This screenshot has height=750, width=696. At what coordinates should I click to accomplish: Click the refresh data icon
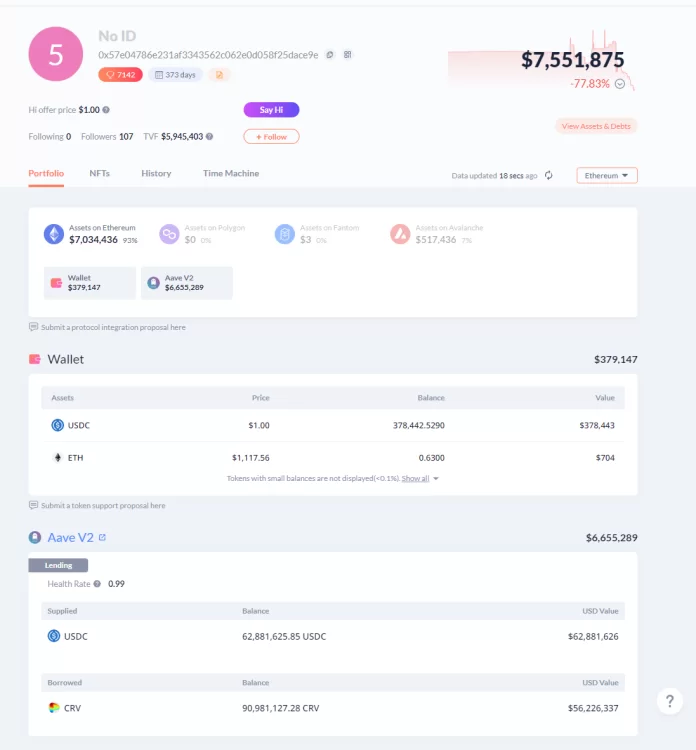point(549,175)
